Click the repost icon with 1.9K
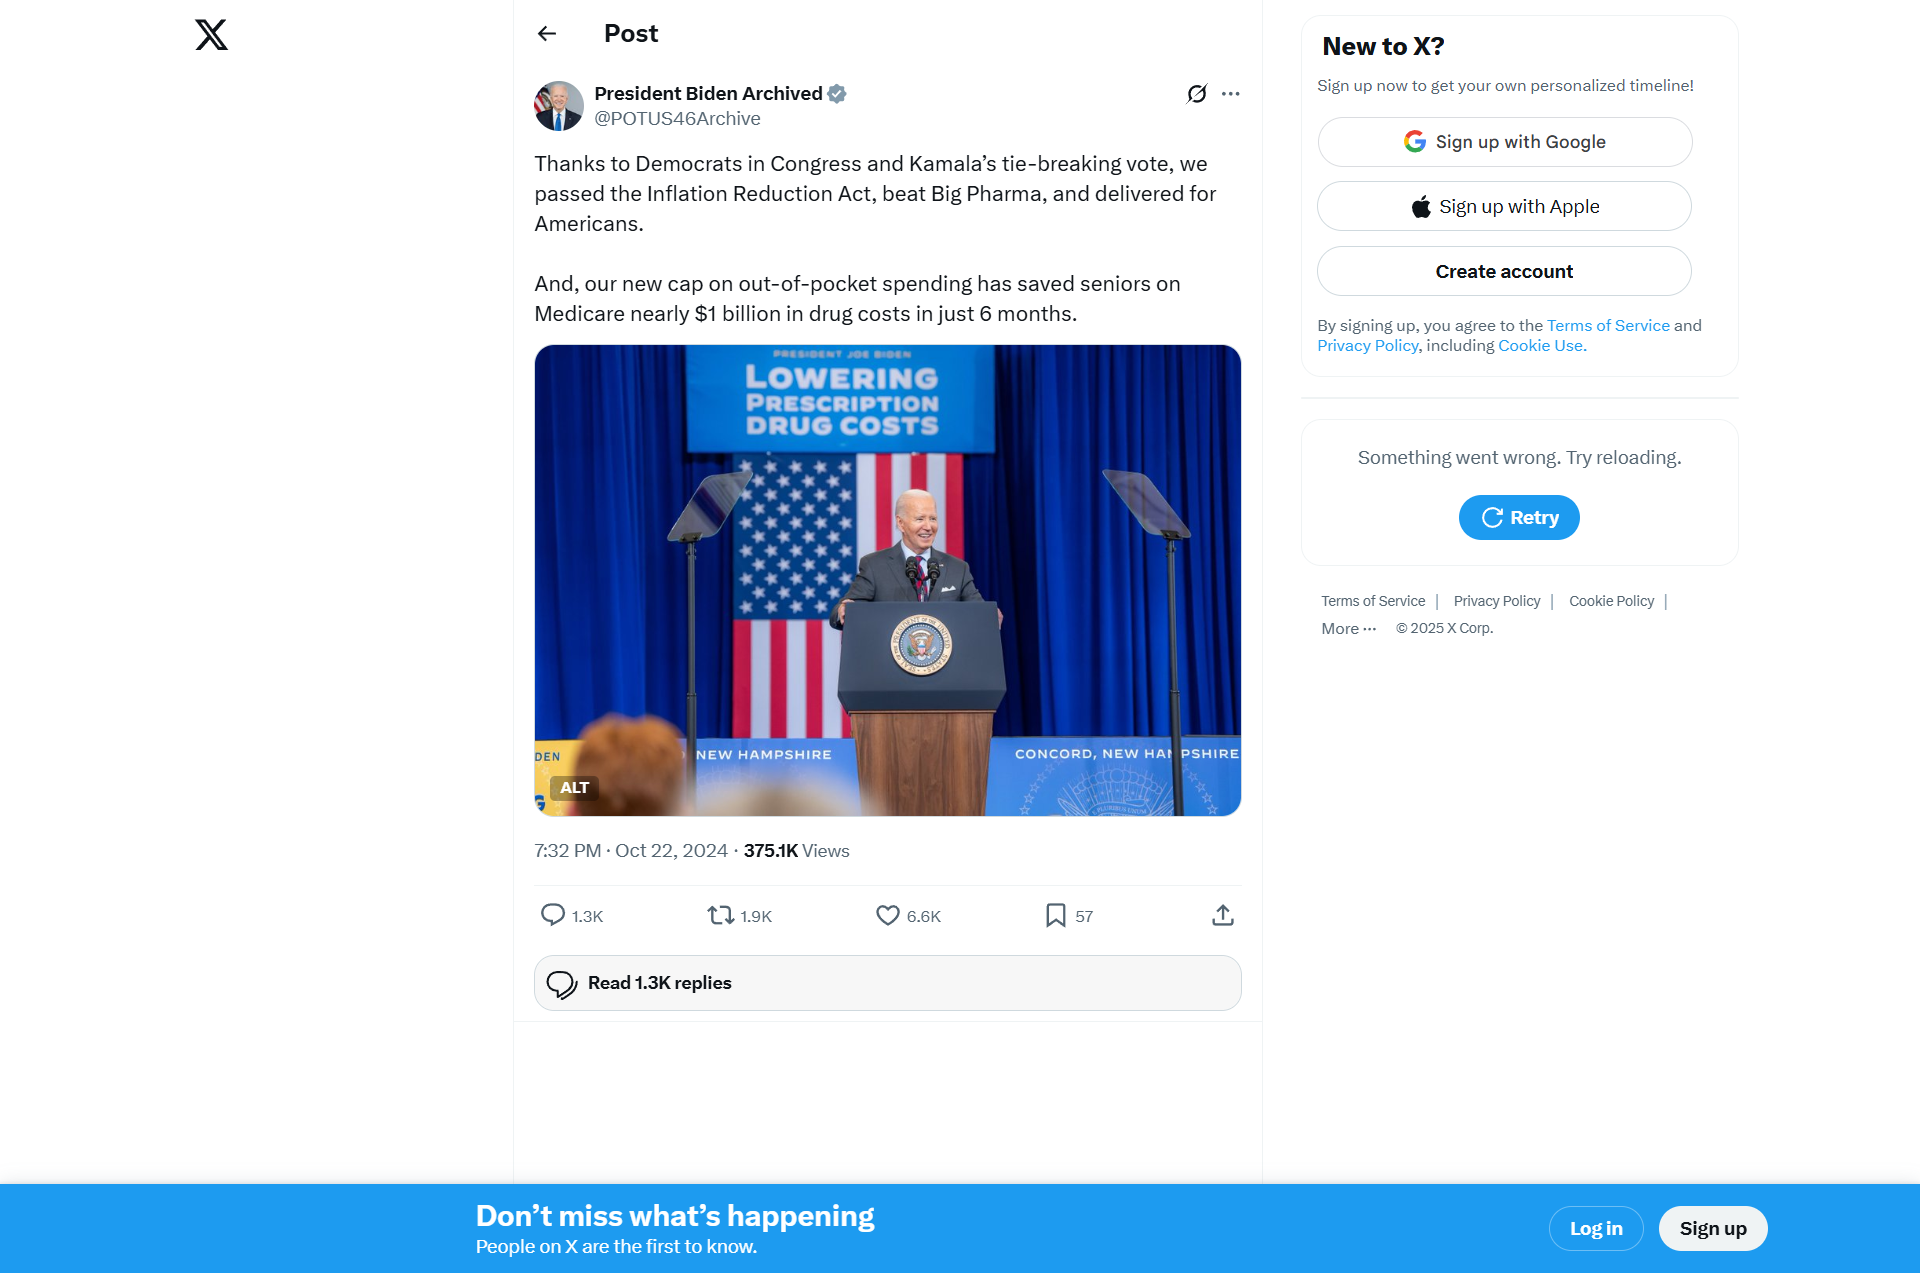 721,915
